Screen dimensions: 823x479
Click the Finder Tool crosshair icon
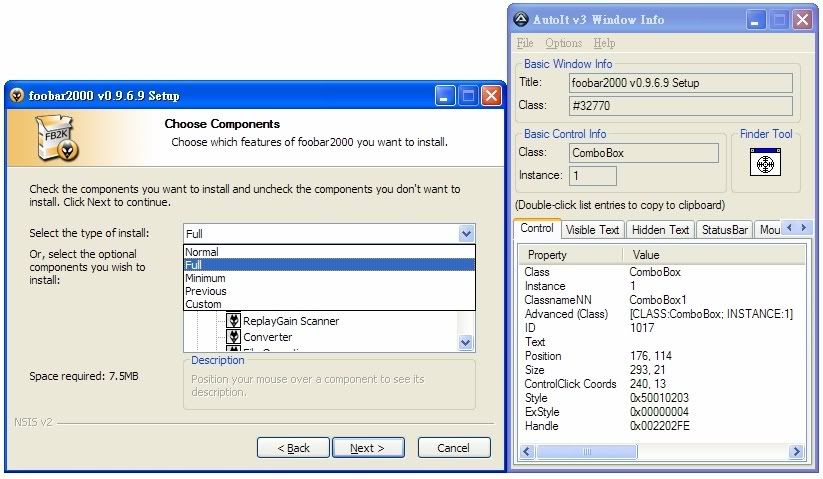click(x=763, y=162)
